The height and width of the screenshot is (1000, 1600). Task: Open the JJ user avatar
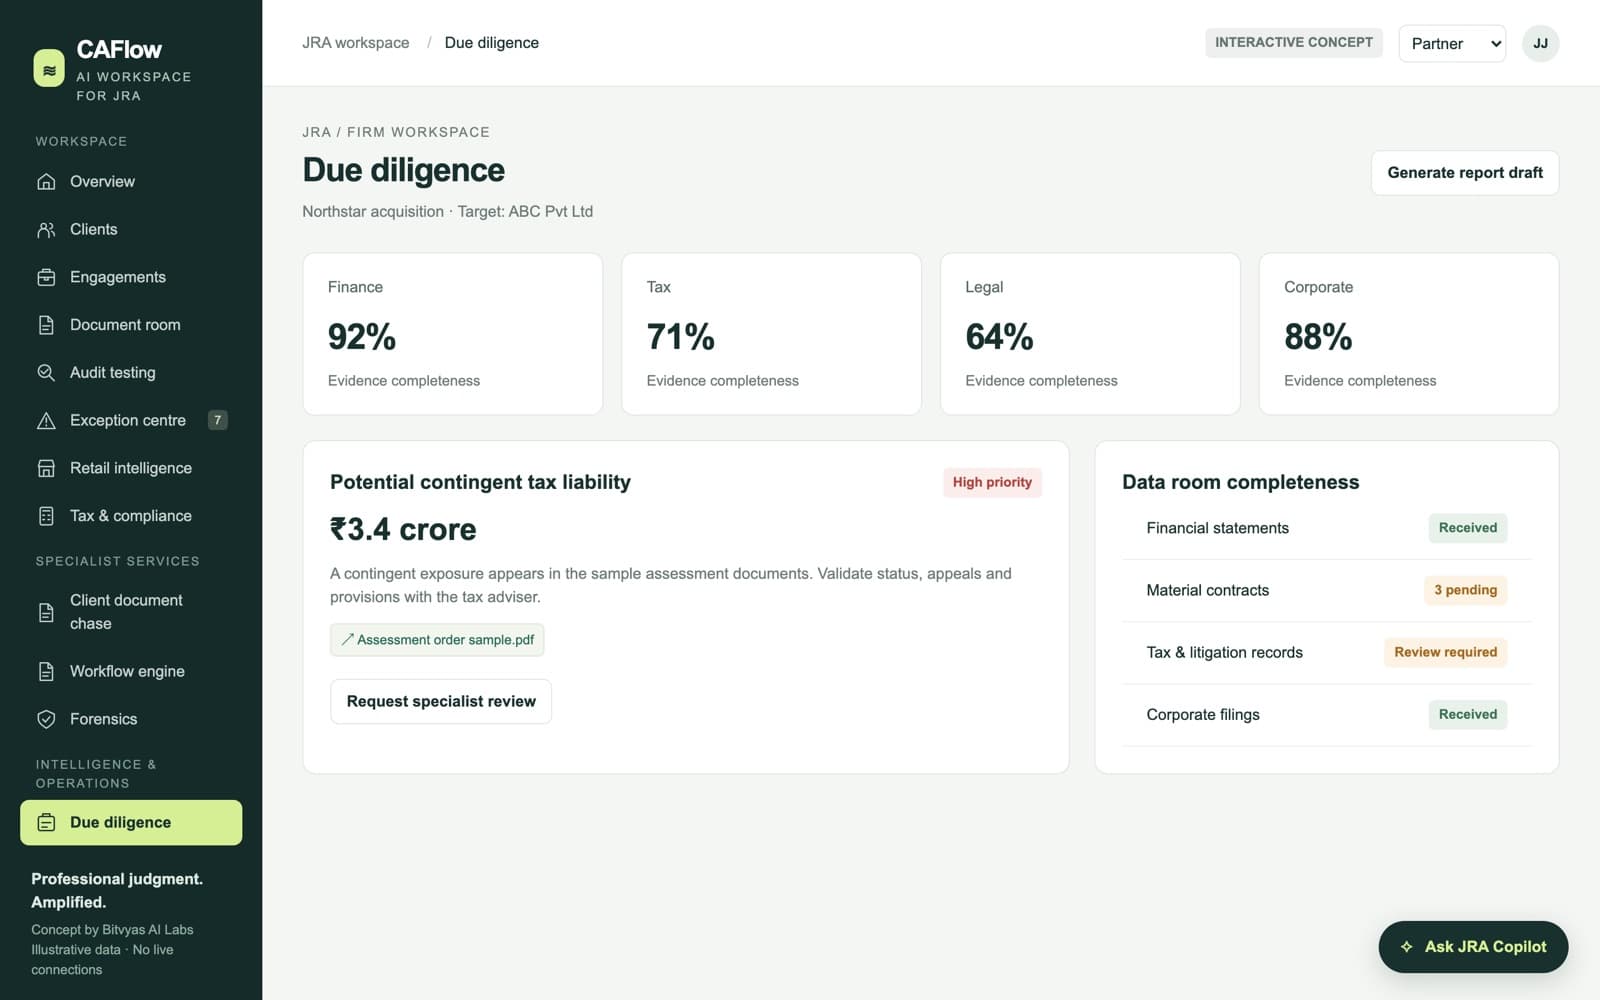click(1540, 44)
